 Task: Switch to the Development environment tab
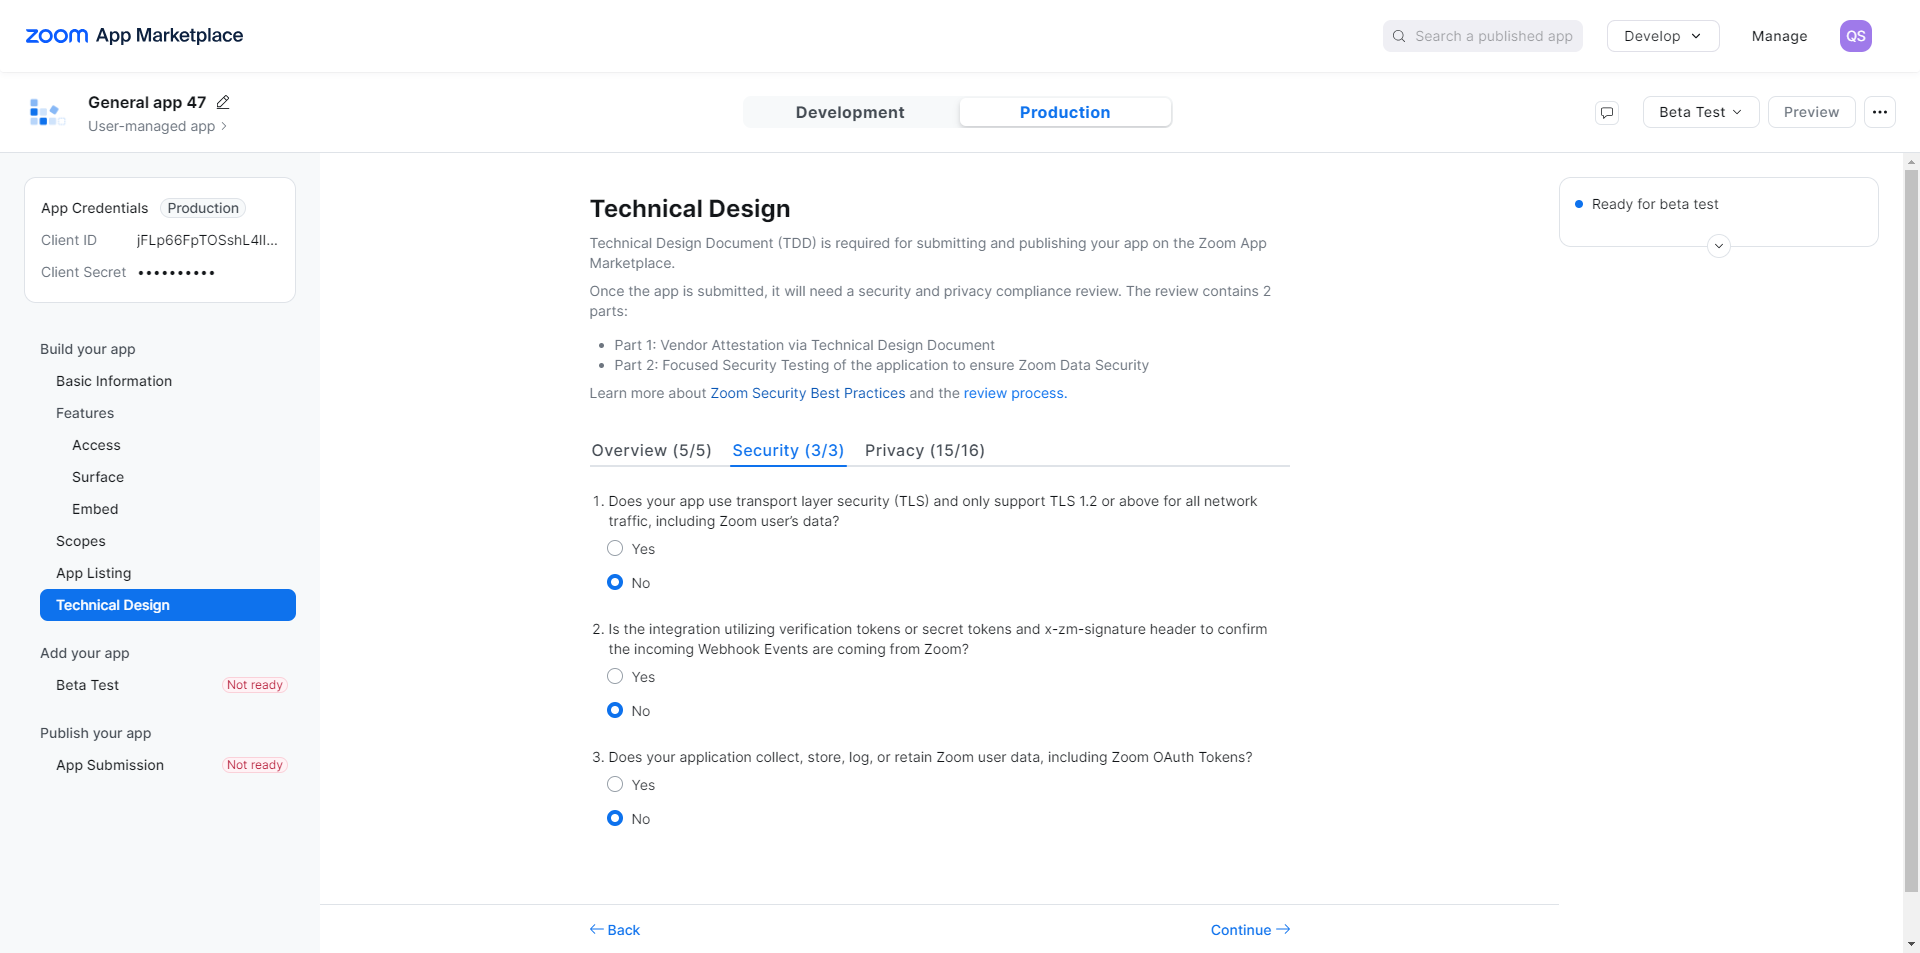[850, 112]
